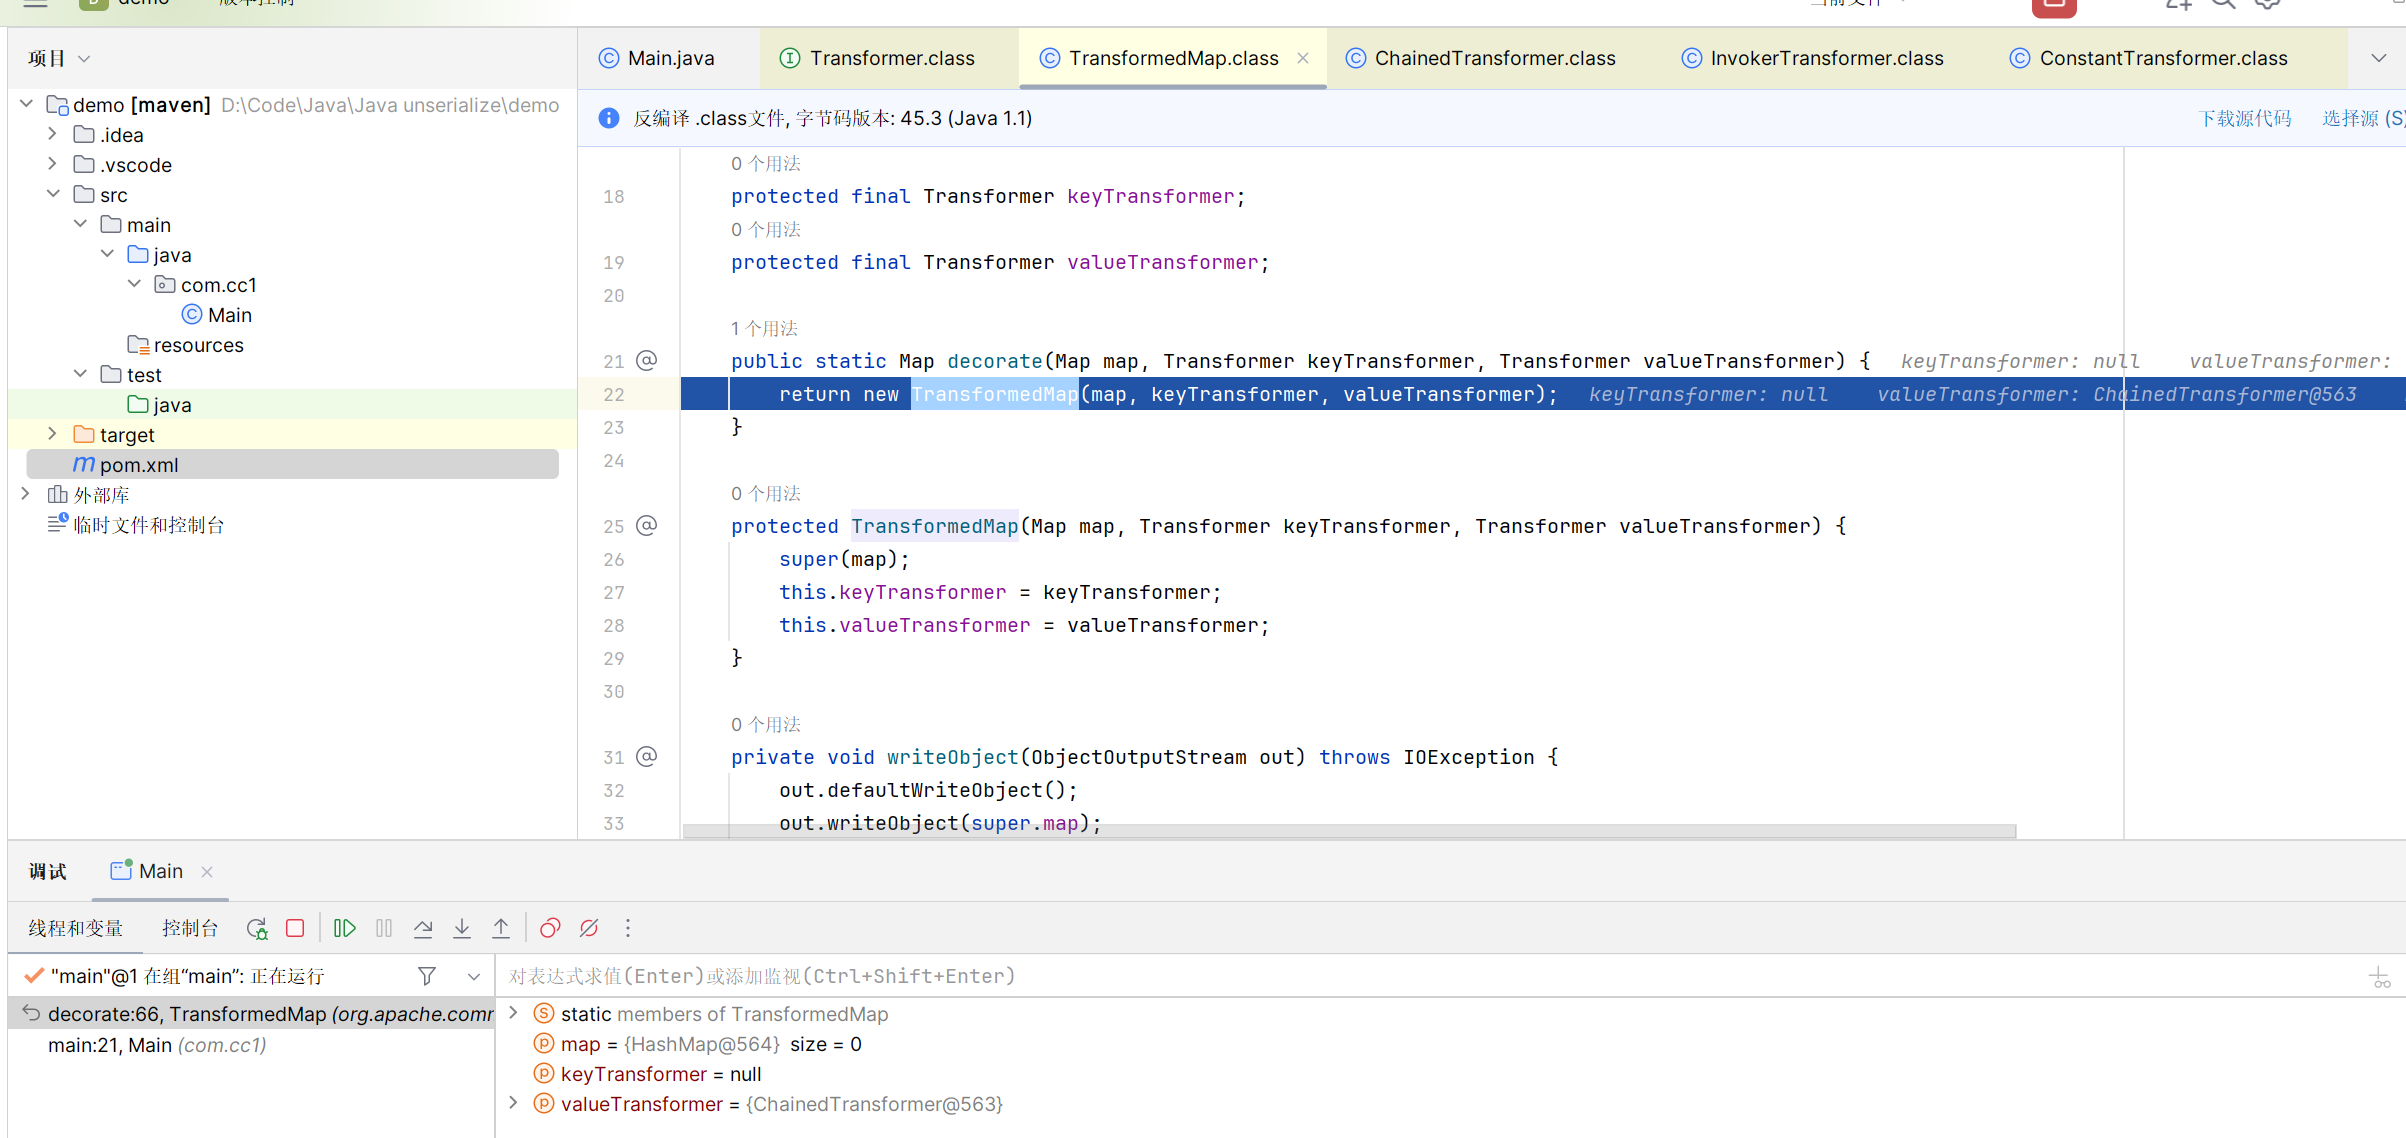Image resolution: width=2406 pixels, height=1138 pixels.
Task: Open the Main.java tab
Action: (657, 58)
